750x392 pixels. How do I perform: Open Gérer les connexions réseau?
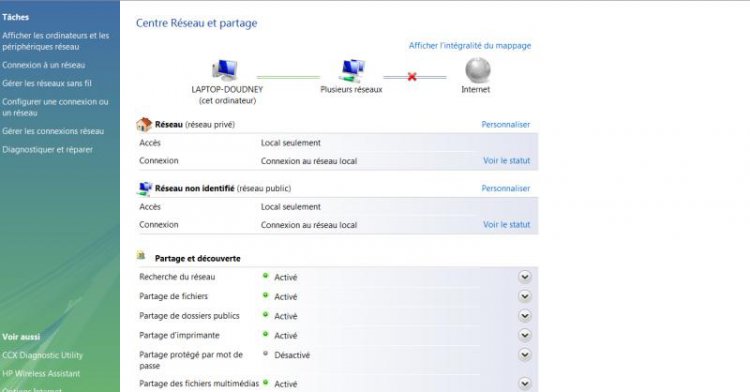click(x=53, y=131)
